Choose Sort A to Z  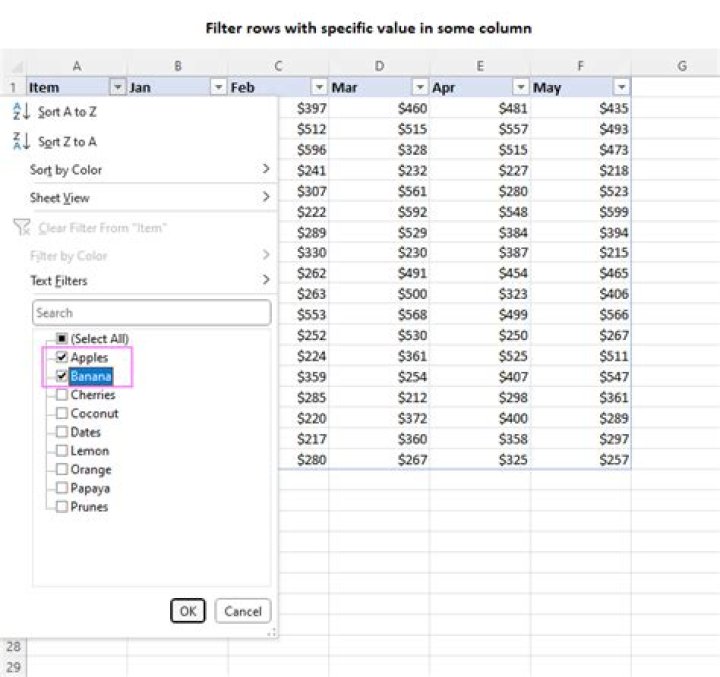point(68,112)
